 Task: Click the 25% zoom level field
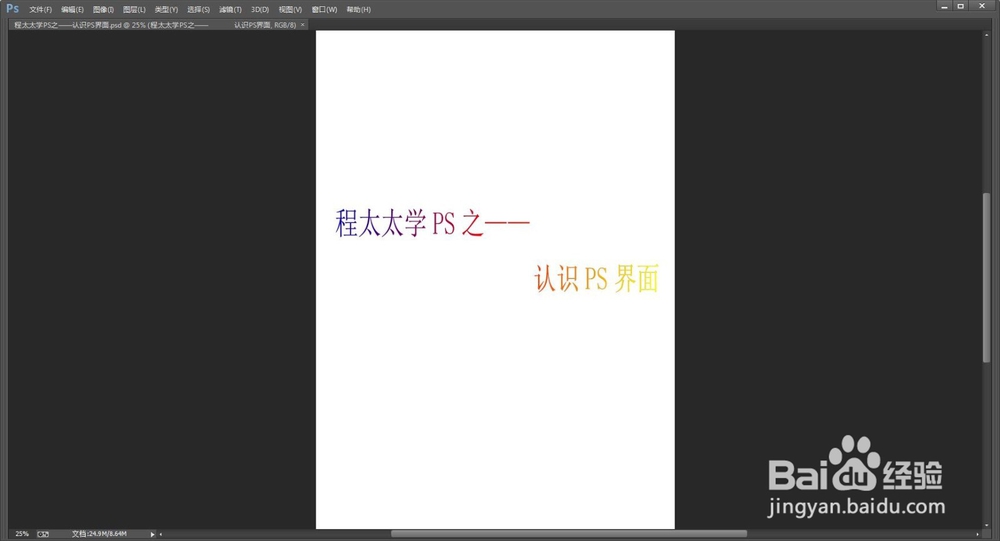pos(22,534)
